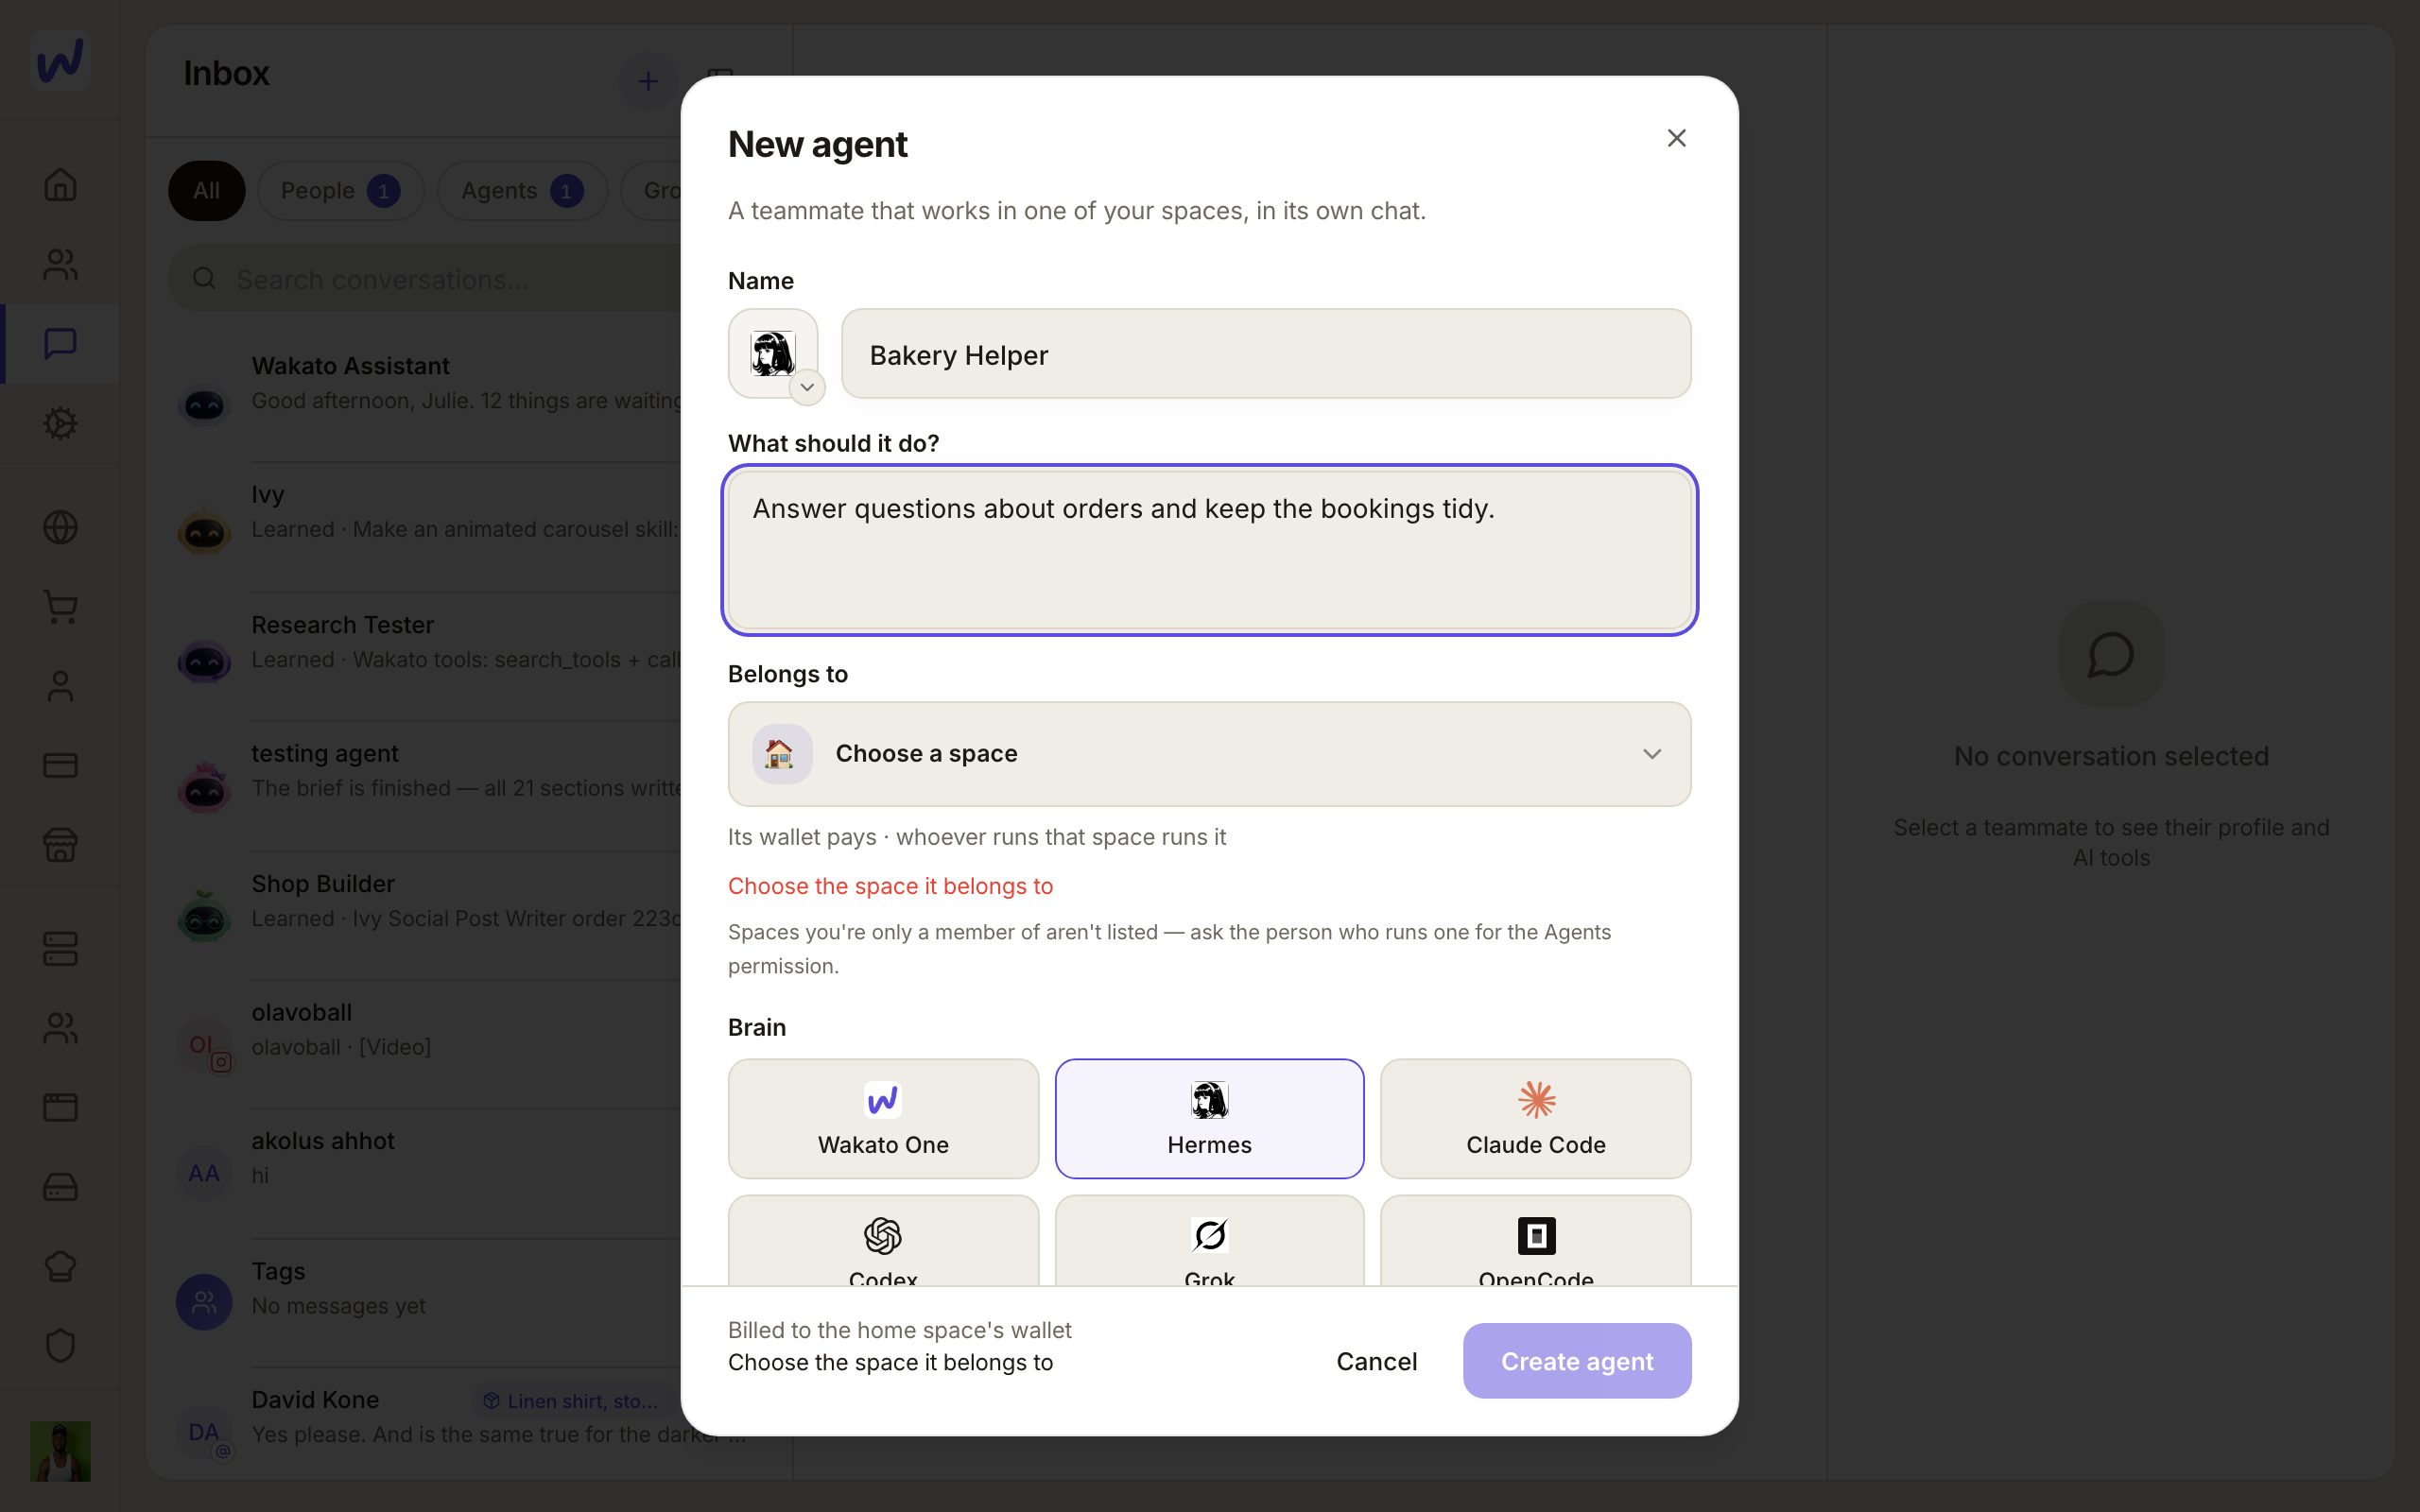Click the agent Name field Bakery Helper
The height and width of the screenshot is (1512, 2420).
tap(1266, 354)
